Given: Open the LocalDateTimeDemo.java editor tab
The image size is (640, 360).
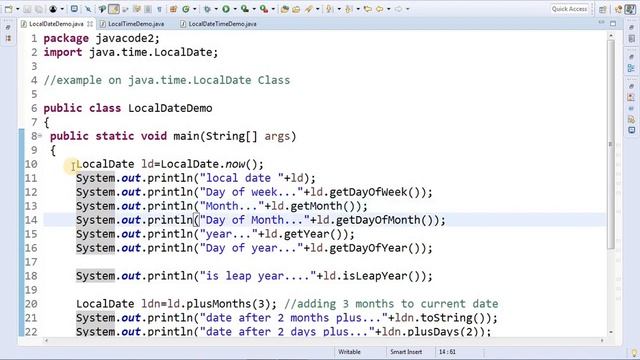Looking at the screenshot, I should click(x=222, y=24).
